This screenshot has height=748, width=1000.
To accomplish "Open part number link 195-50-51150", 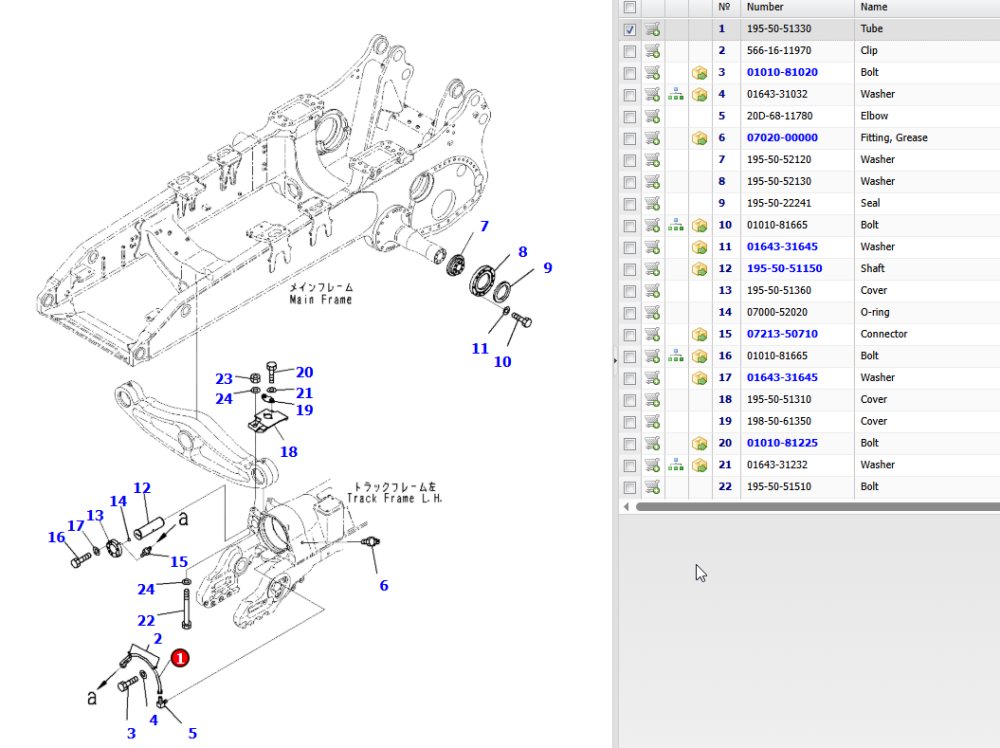I will tap(784, 268).
